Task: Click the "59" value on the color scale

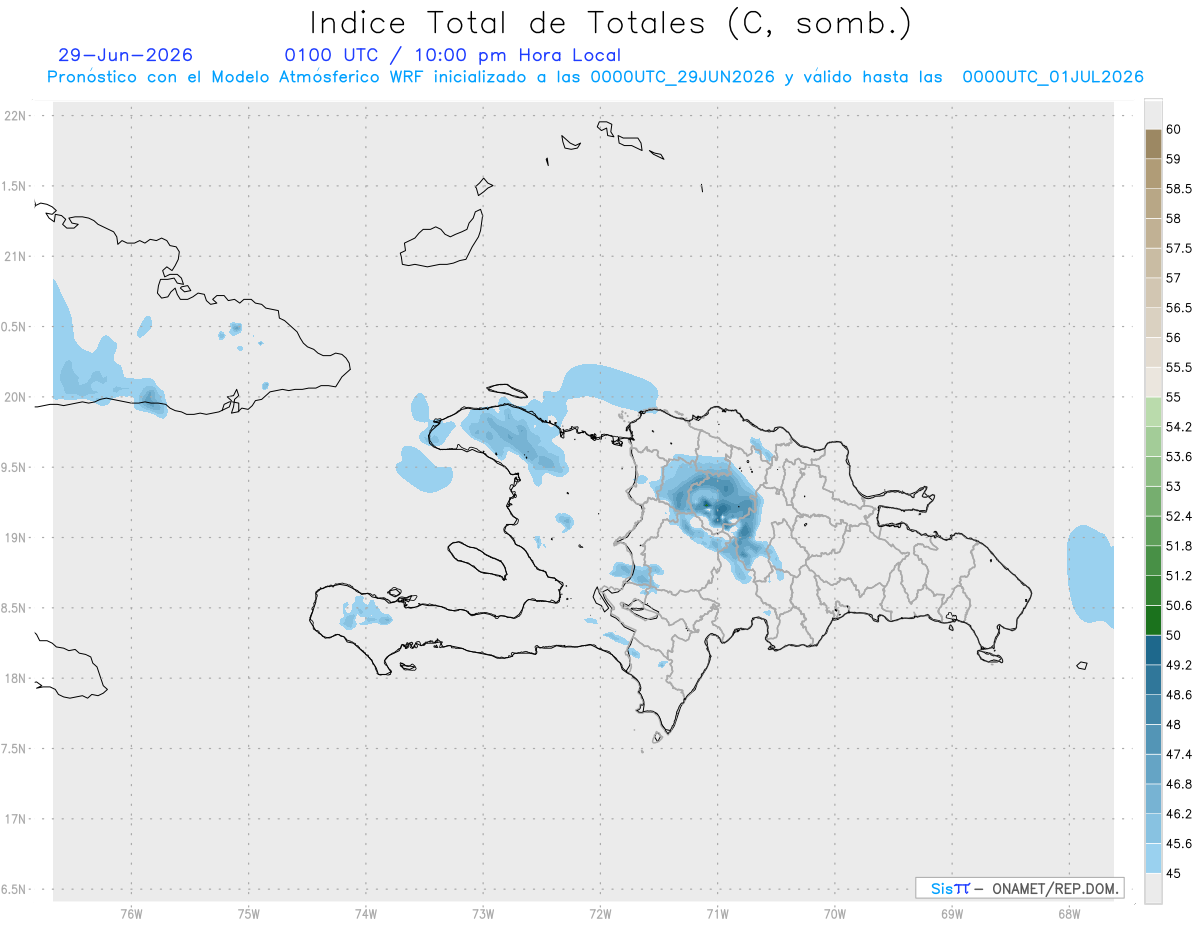Action: pyautogui.click(x=1174, y=159)
